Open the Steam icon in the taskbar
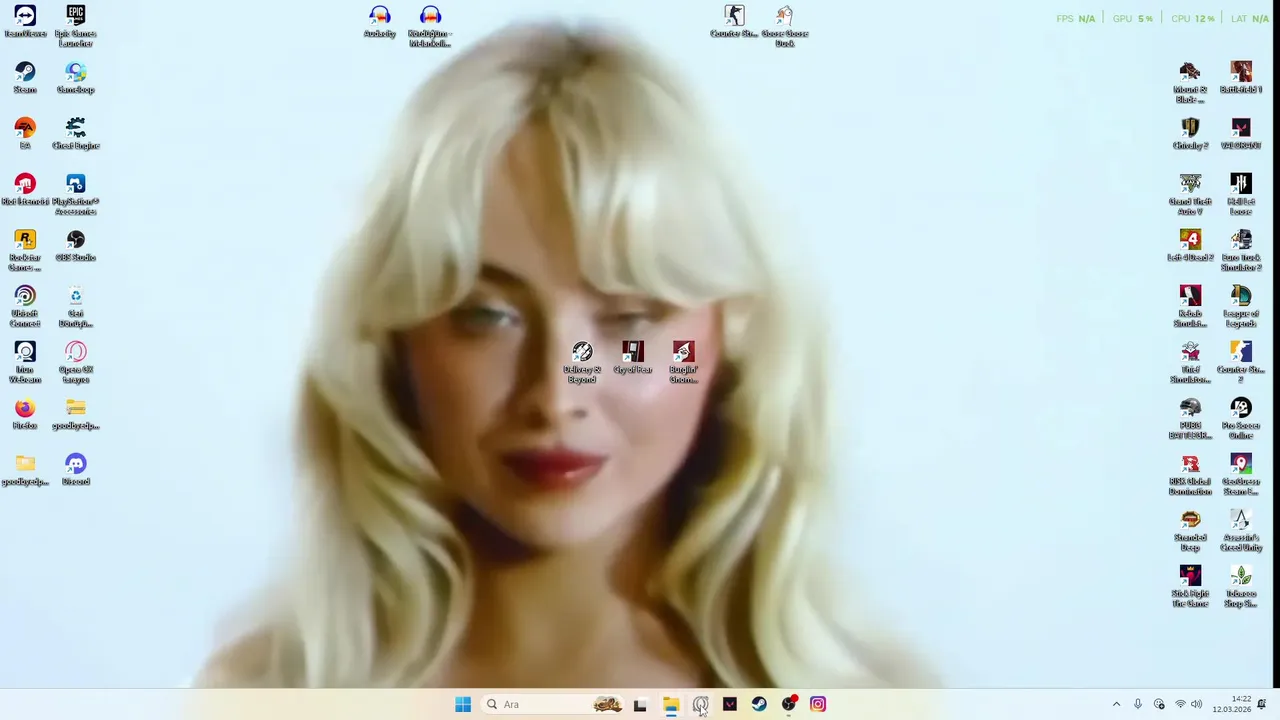Viewport: 1280px width, 720px height. 759,704
